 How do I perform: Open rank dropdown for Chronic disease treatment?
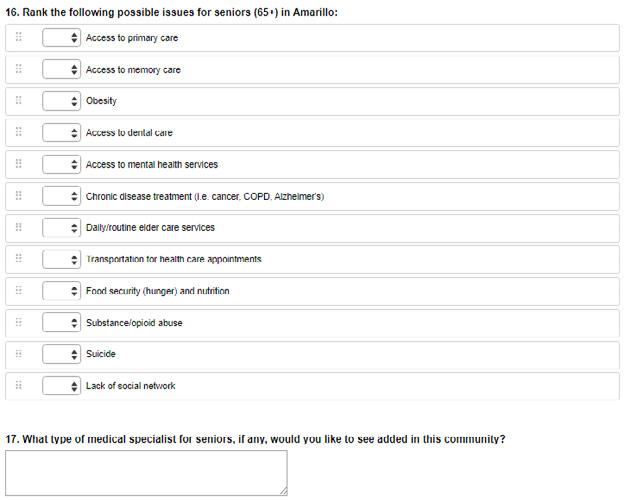tap(61, 196)
